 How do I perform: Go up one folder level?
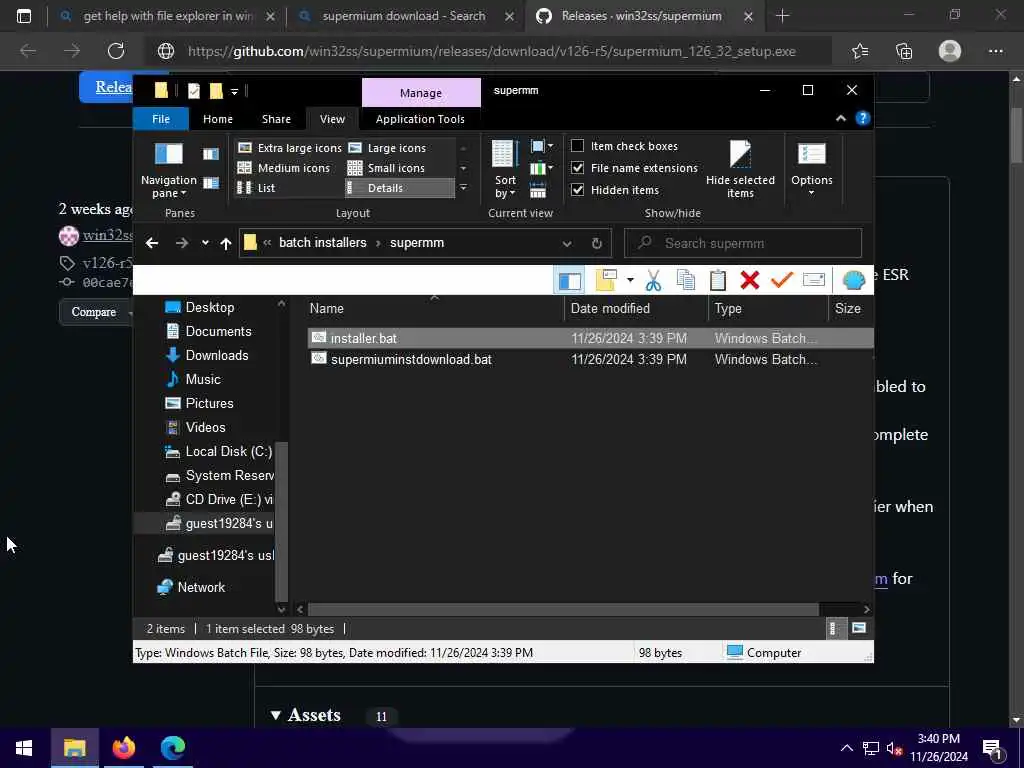coord(226,243)
